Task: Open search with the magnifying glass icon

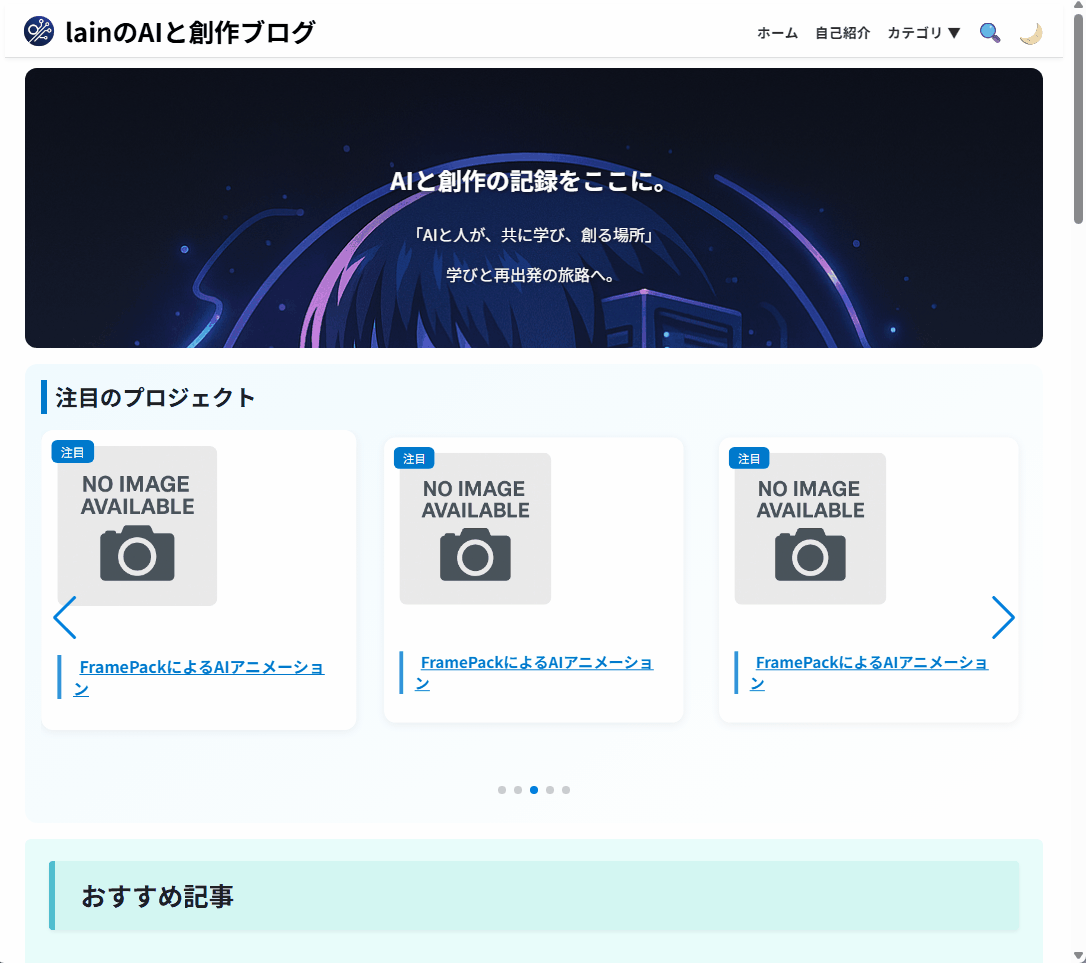Action: click(989, 33)
